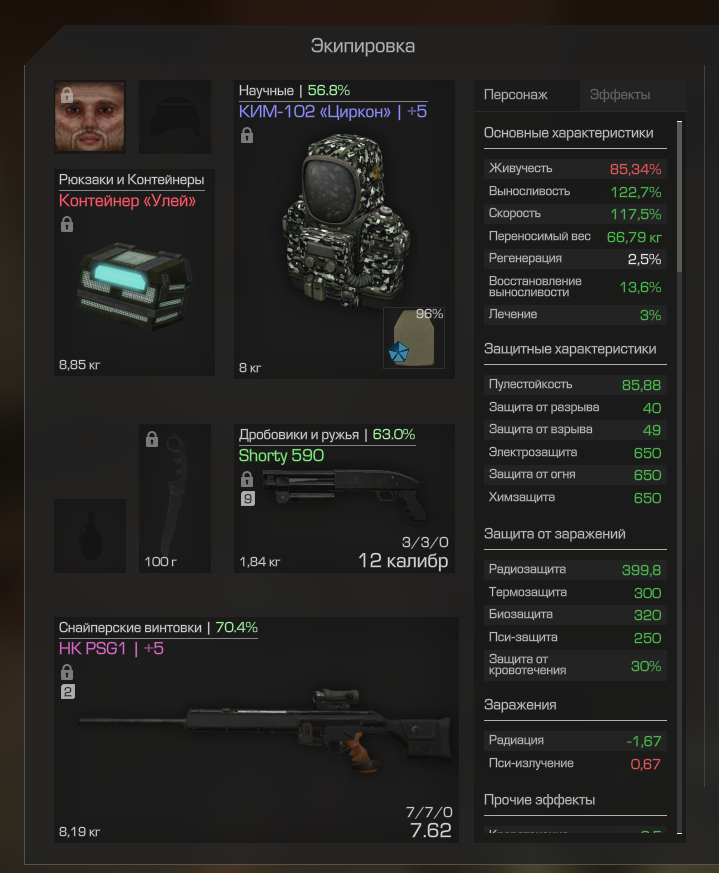
Task: Click the knife in melee slot
Action: coord(175,498)
